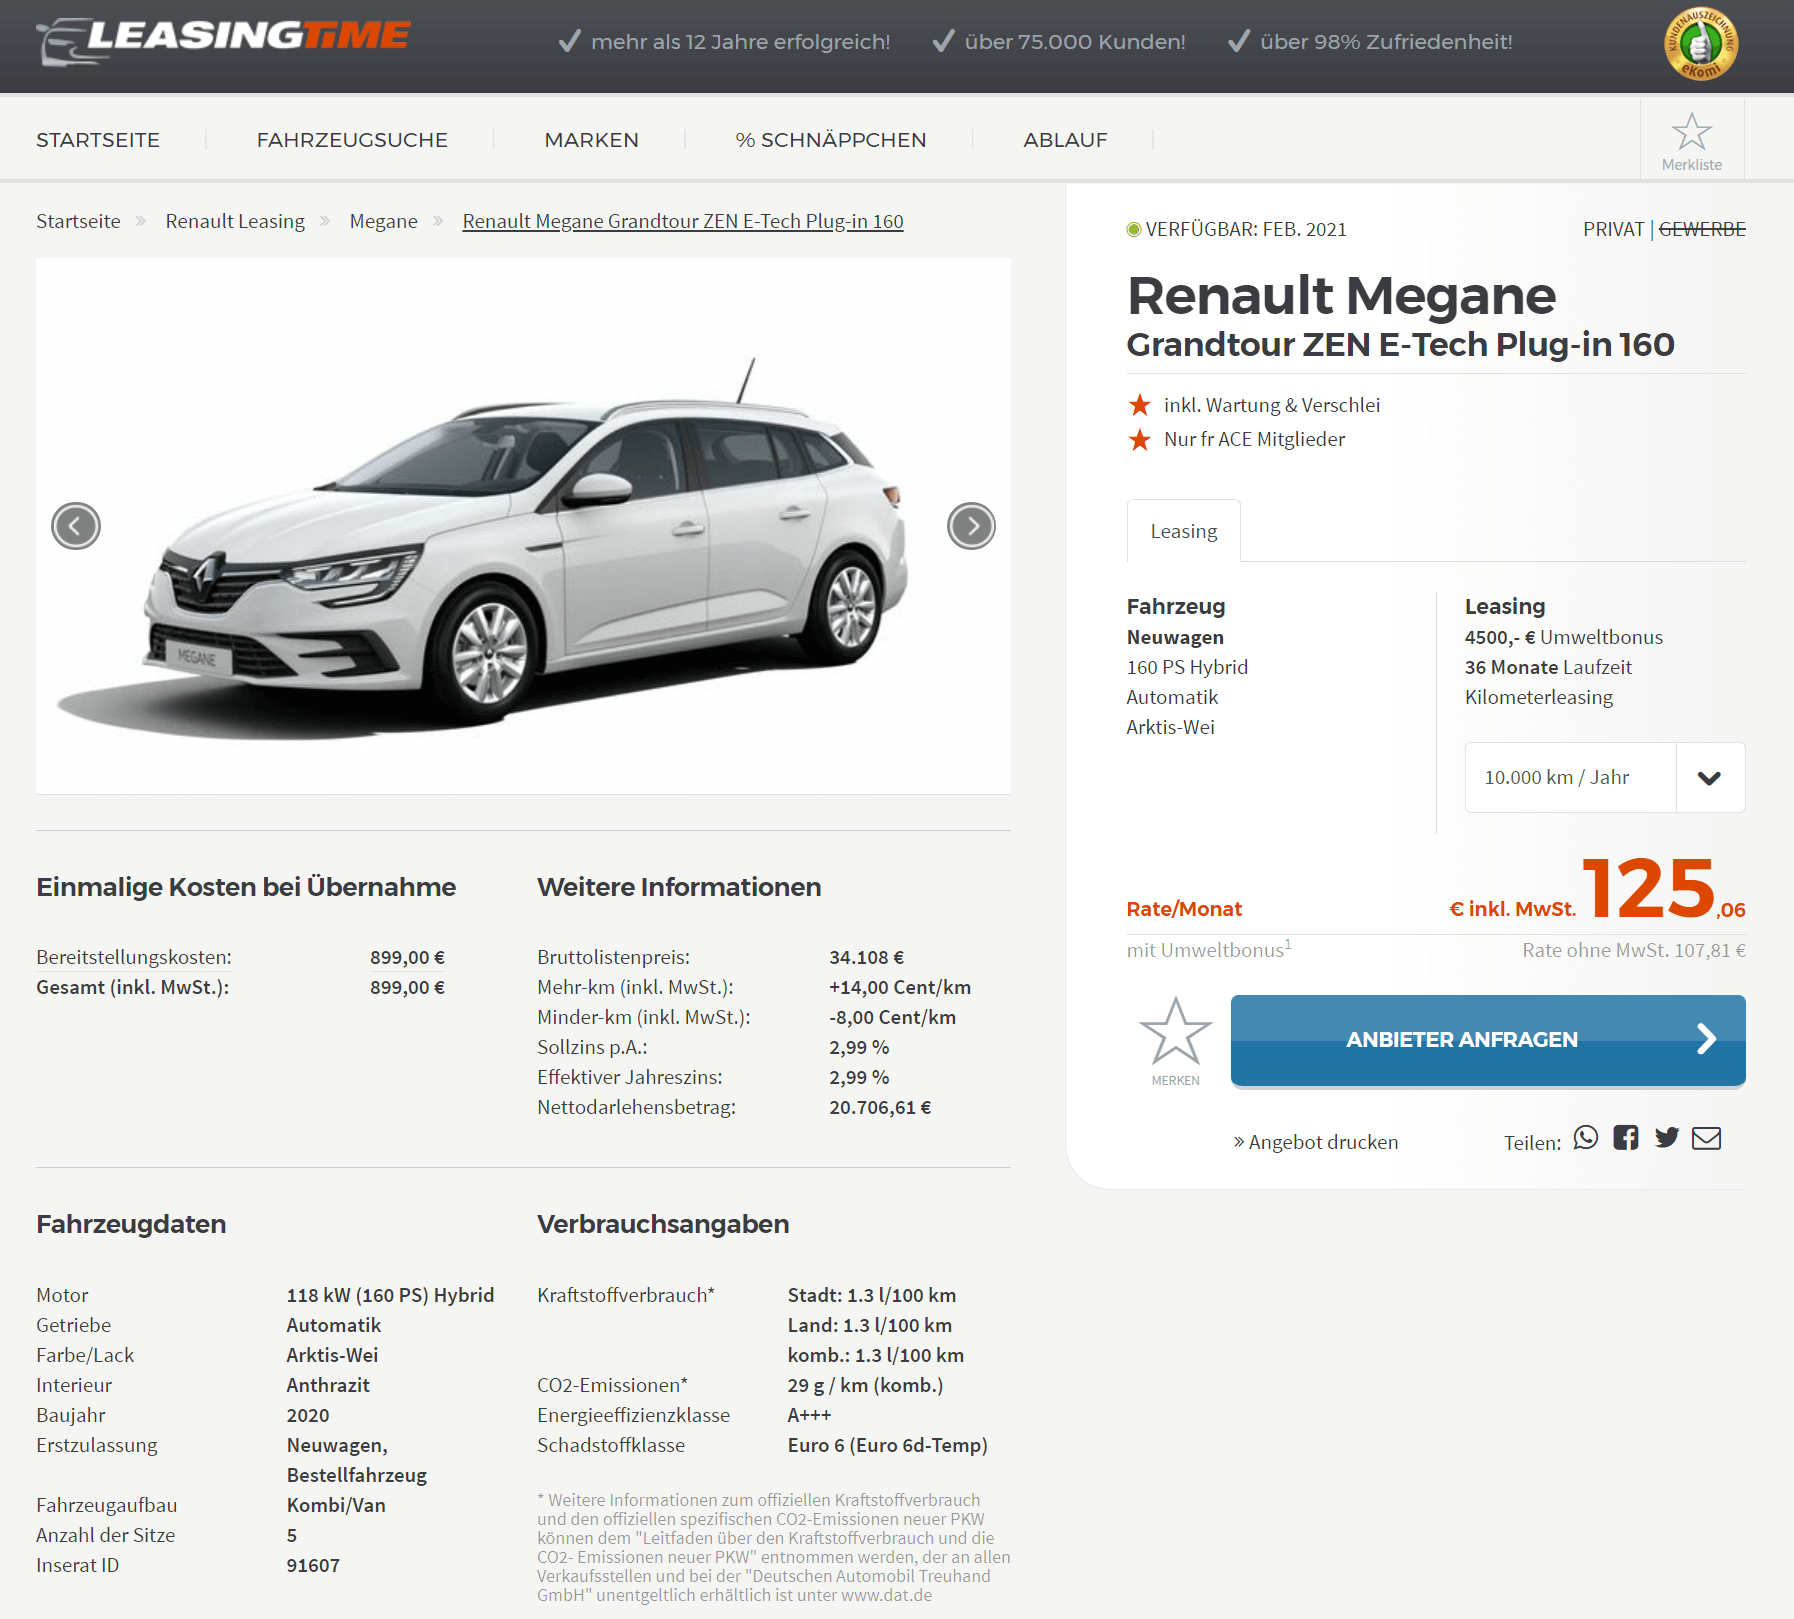
Task: Open Renault Megane Grandtour ZEN breadcrumb link
Action: (683, 221)
